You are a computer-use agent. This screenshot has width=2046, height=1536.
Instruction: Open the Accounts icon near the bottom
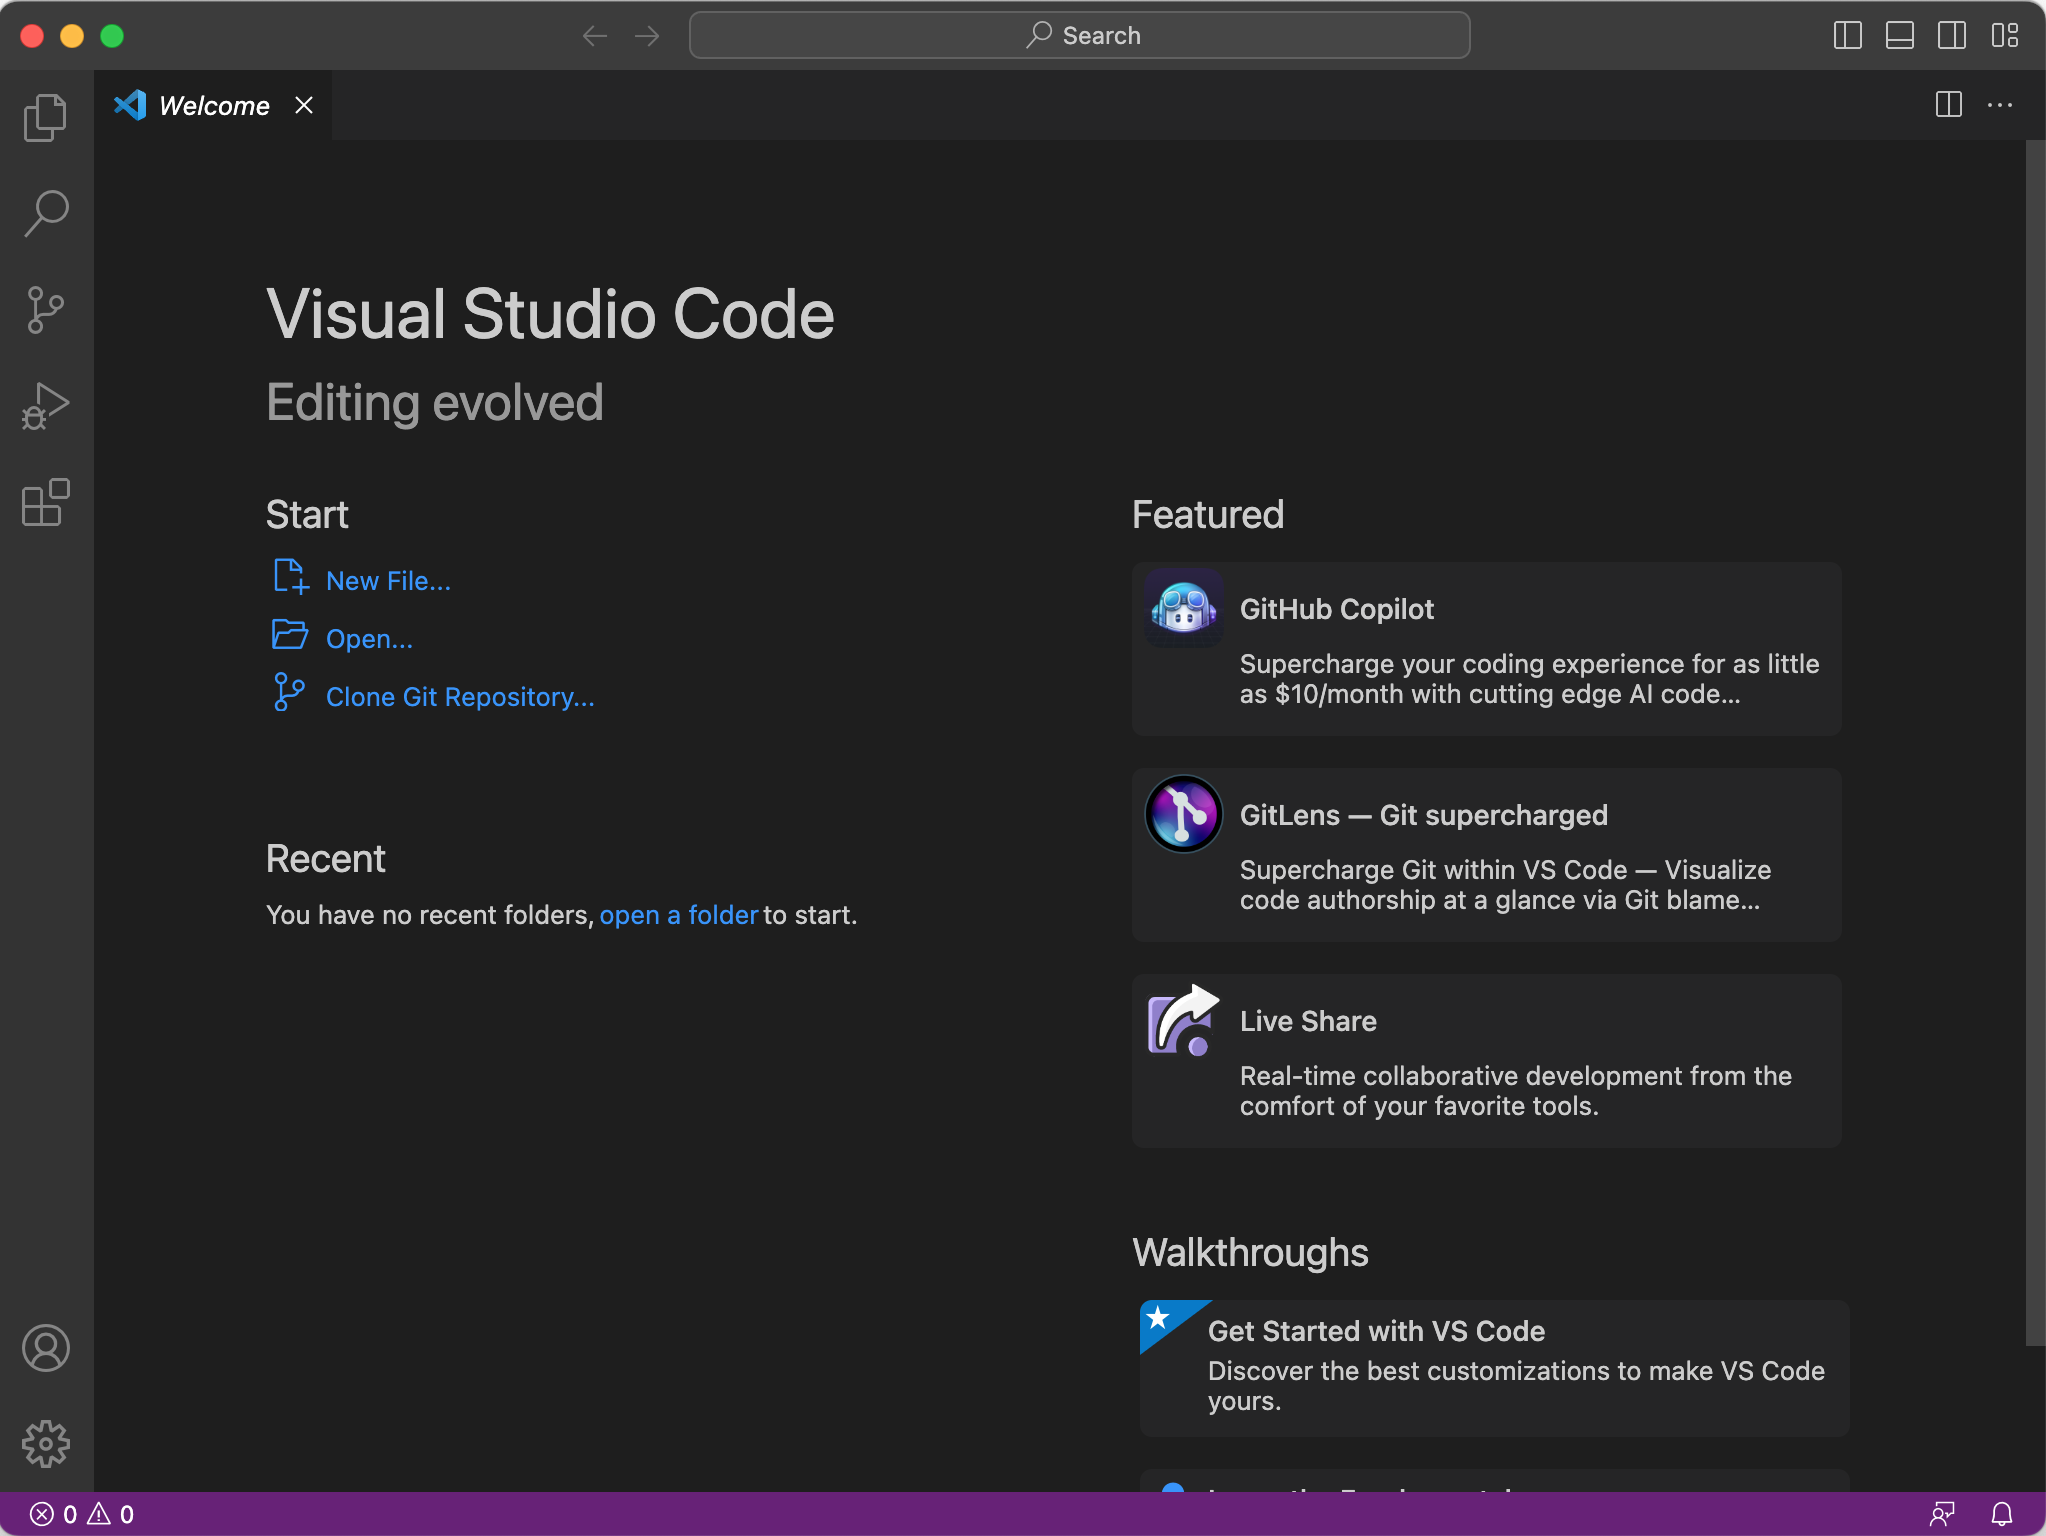point(45,1348)
